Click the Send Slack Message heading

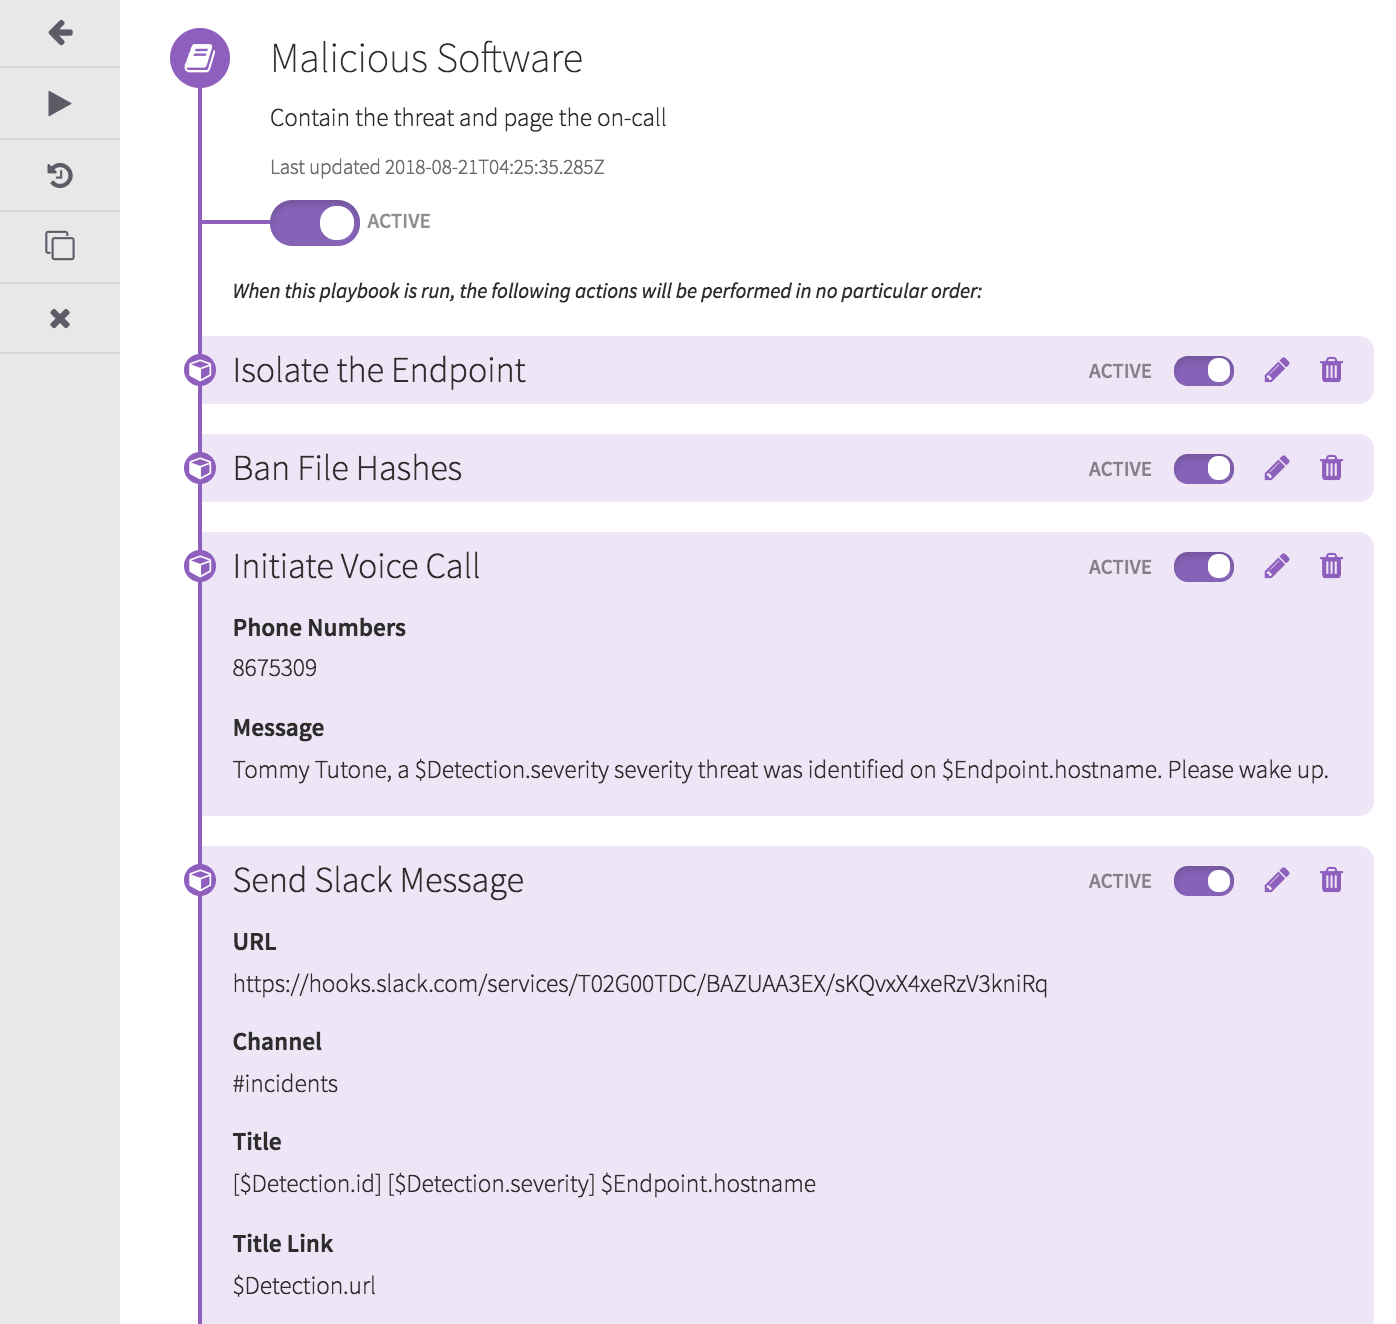(378, 881)
